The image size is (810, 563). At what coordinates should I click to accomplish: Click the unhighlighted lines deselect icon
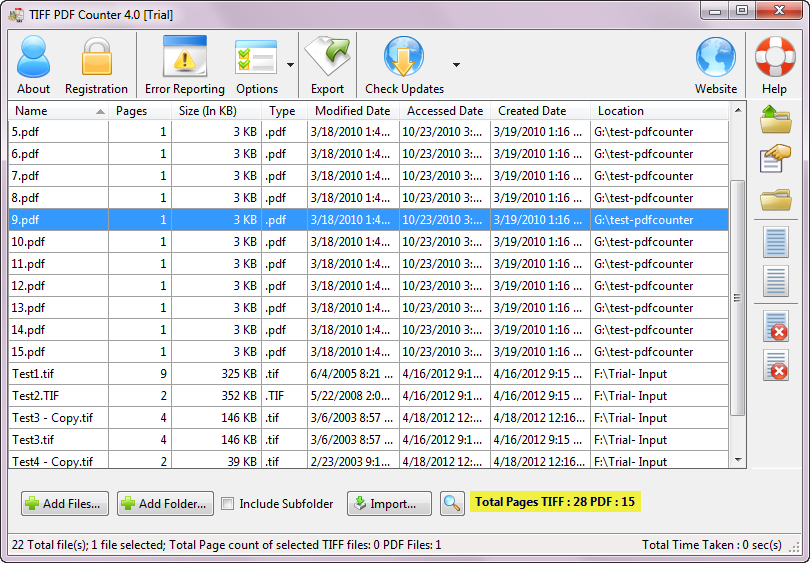[775, 282]
